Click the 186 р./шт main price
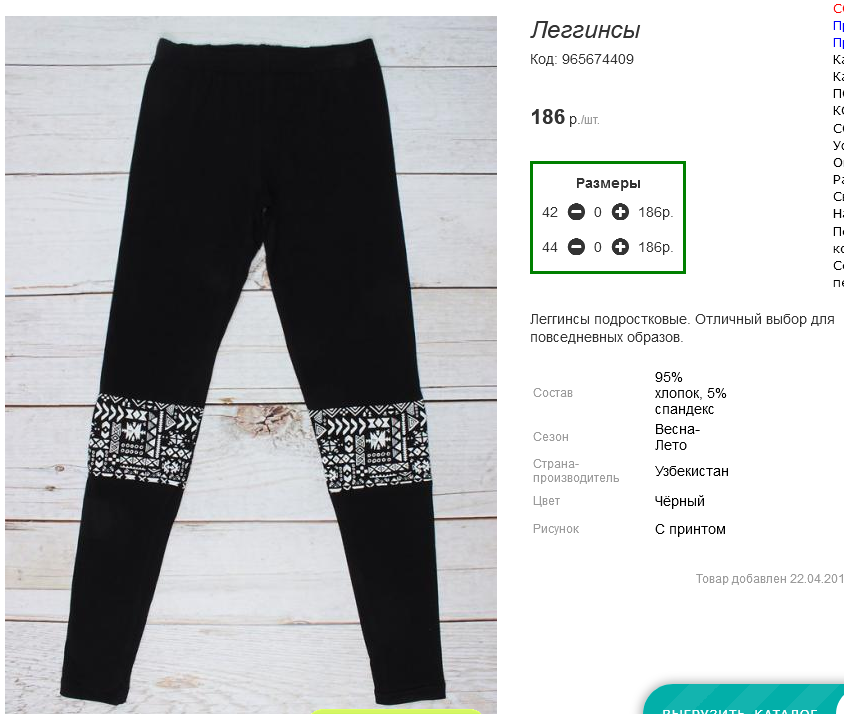The image size is (844, 714). [x=565, y=117]
